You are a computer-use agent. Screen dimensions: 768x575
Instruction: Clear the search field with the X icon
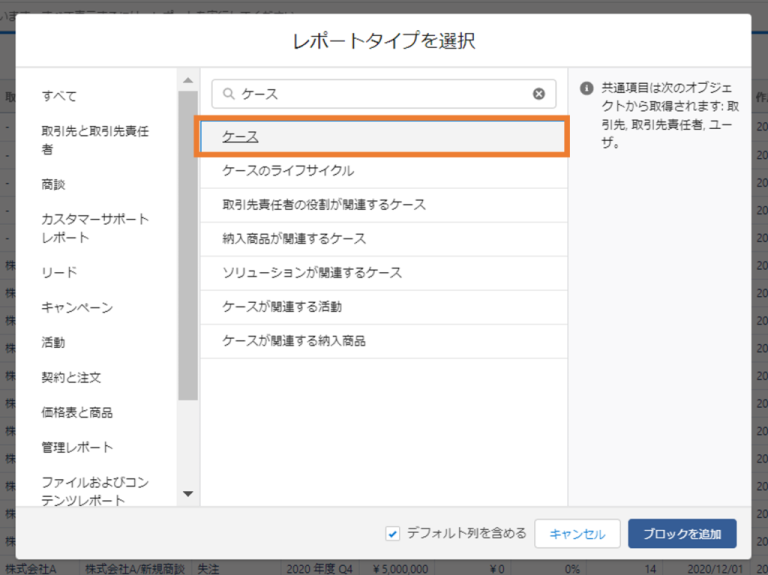coord(539,94)
